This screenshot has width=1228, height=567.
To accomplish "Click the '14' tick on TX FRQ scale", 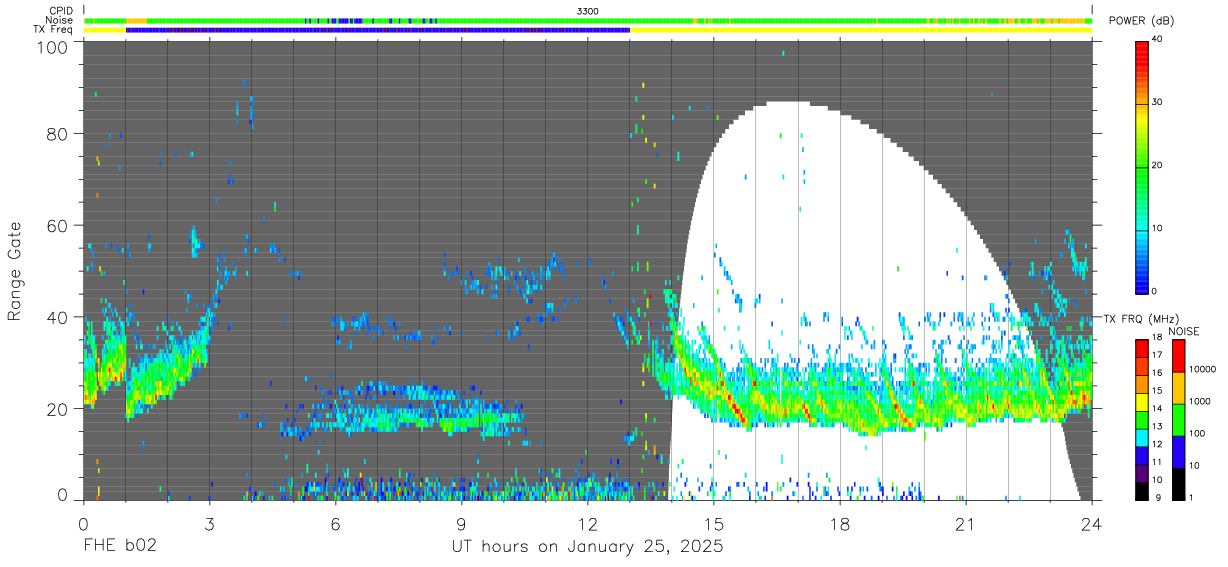I will click(1159, 409).
